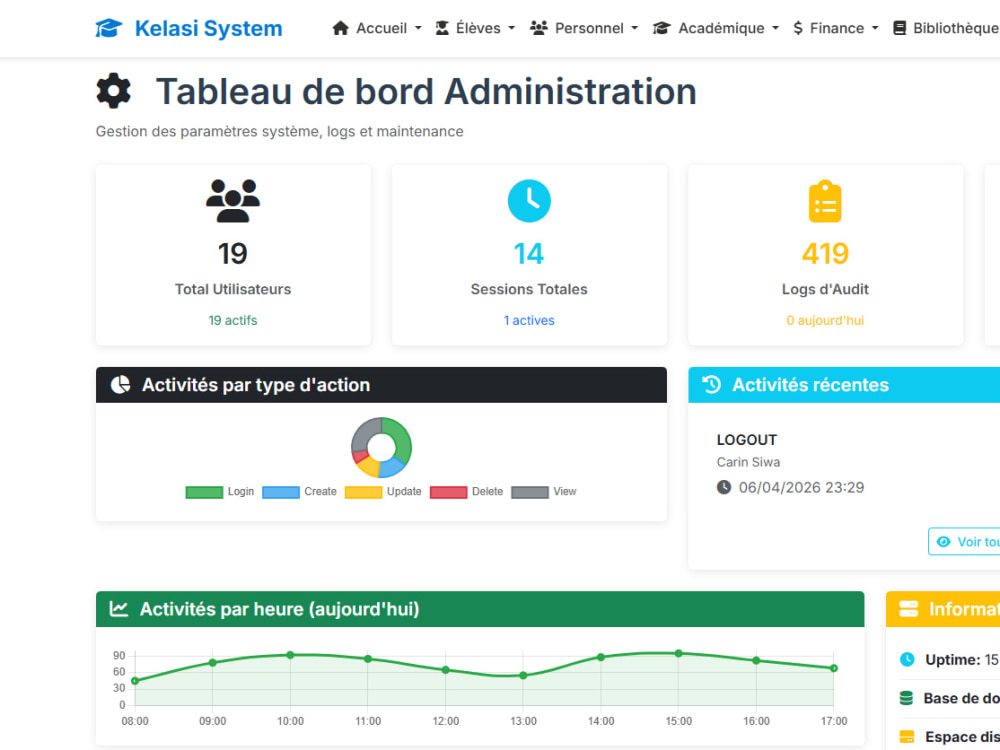Click the history icon in Activités récentes header
1000x750 pixels.
pyautogui.click(x=712, y=385)
